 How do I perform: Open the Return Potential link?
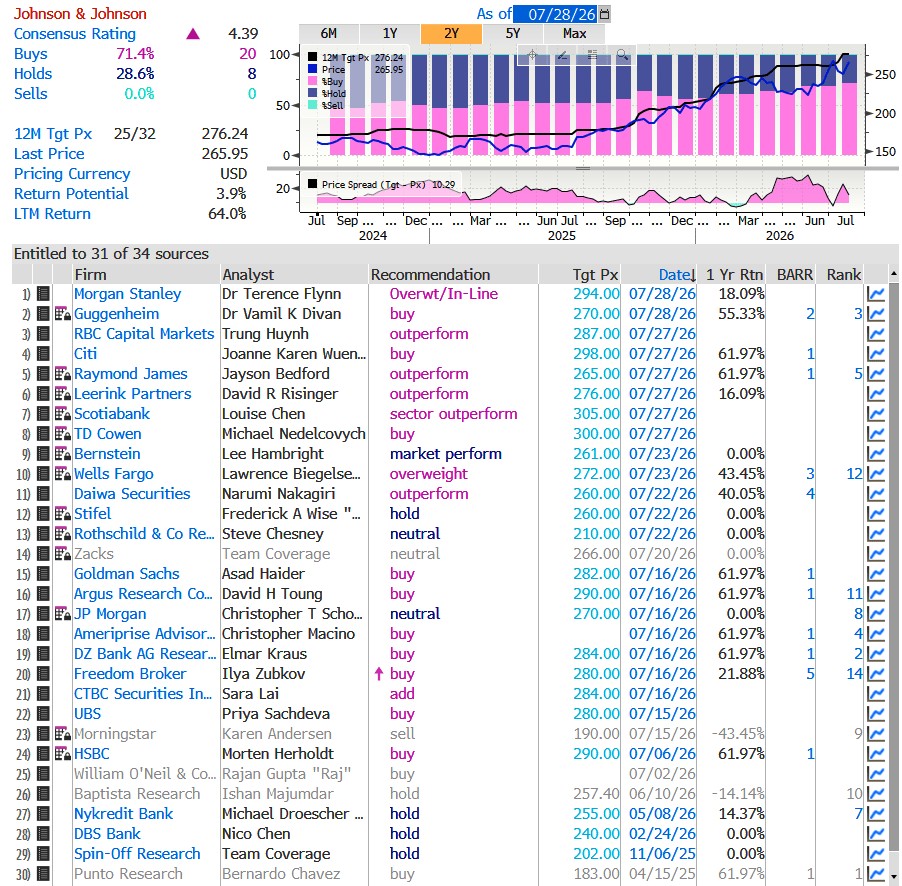click(x=71, y=194)
